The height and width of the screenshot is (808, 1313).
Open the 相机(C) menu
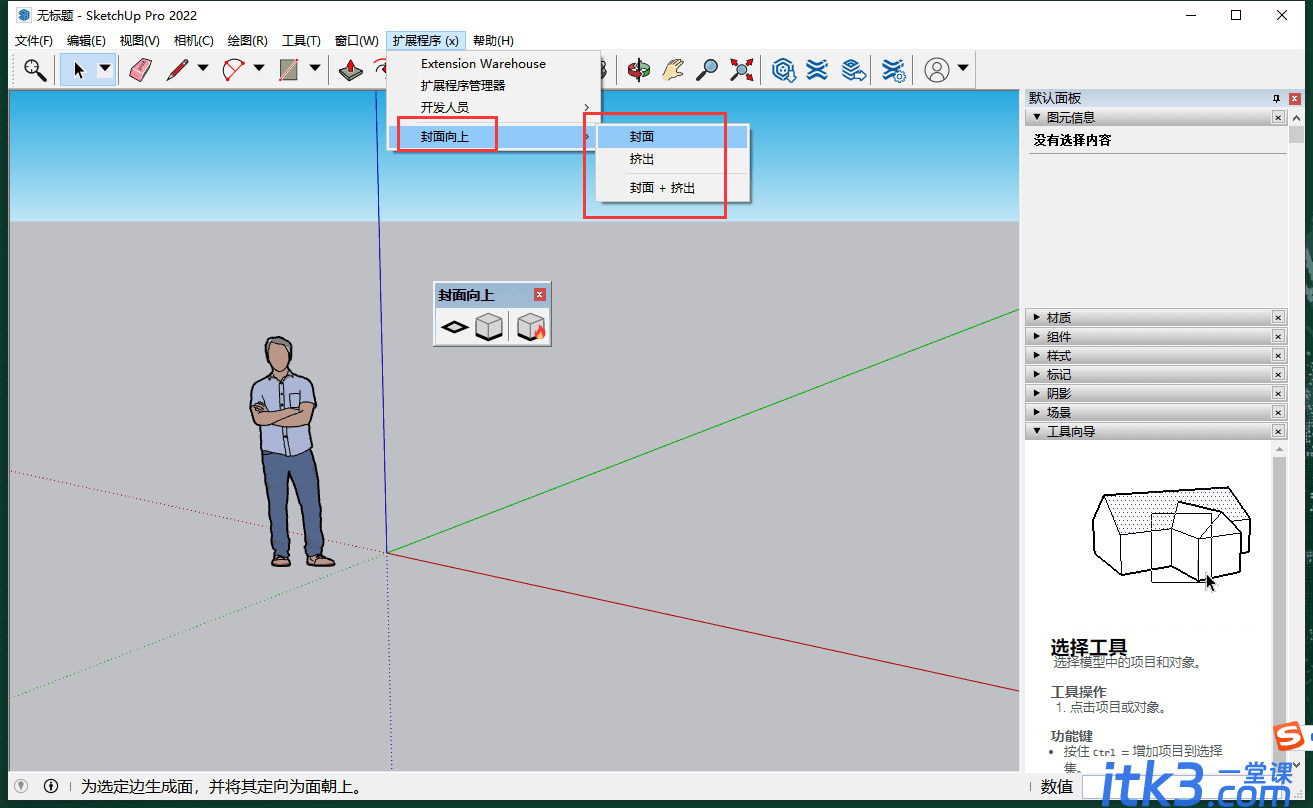(x=194, y=41)
